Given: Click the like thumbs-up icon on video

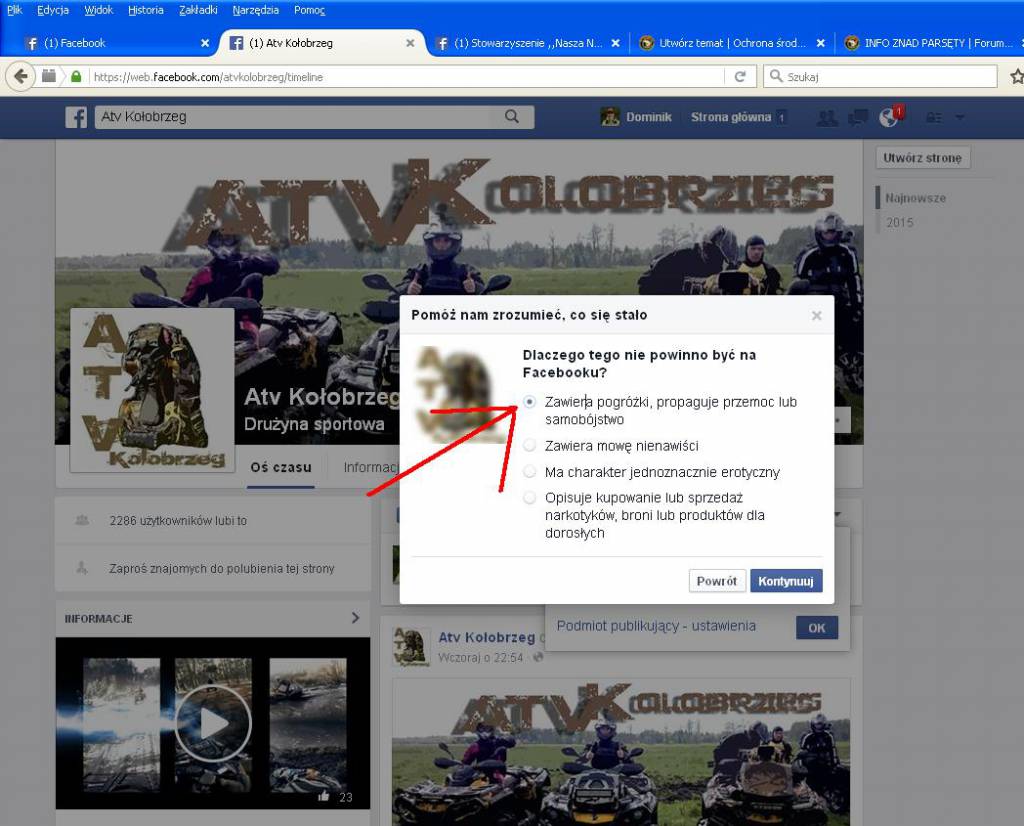Looking at the screenshot, I should pos(323,797).
